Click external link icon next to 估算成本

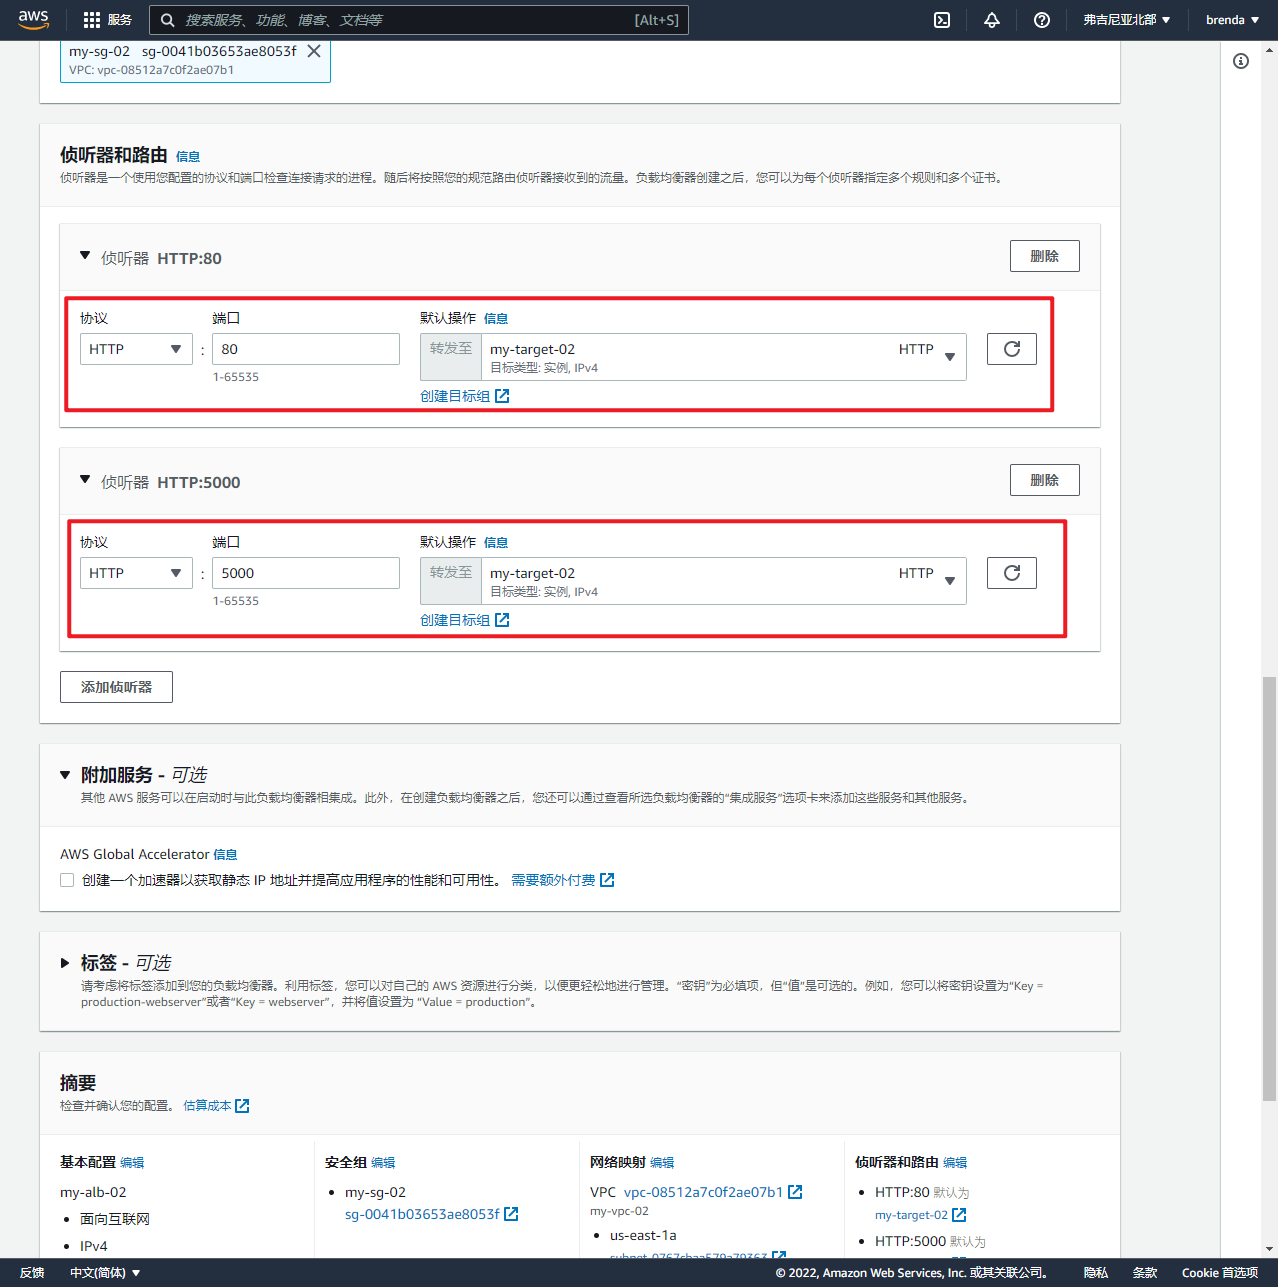click(242, 1106)
